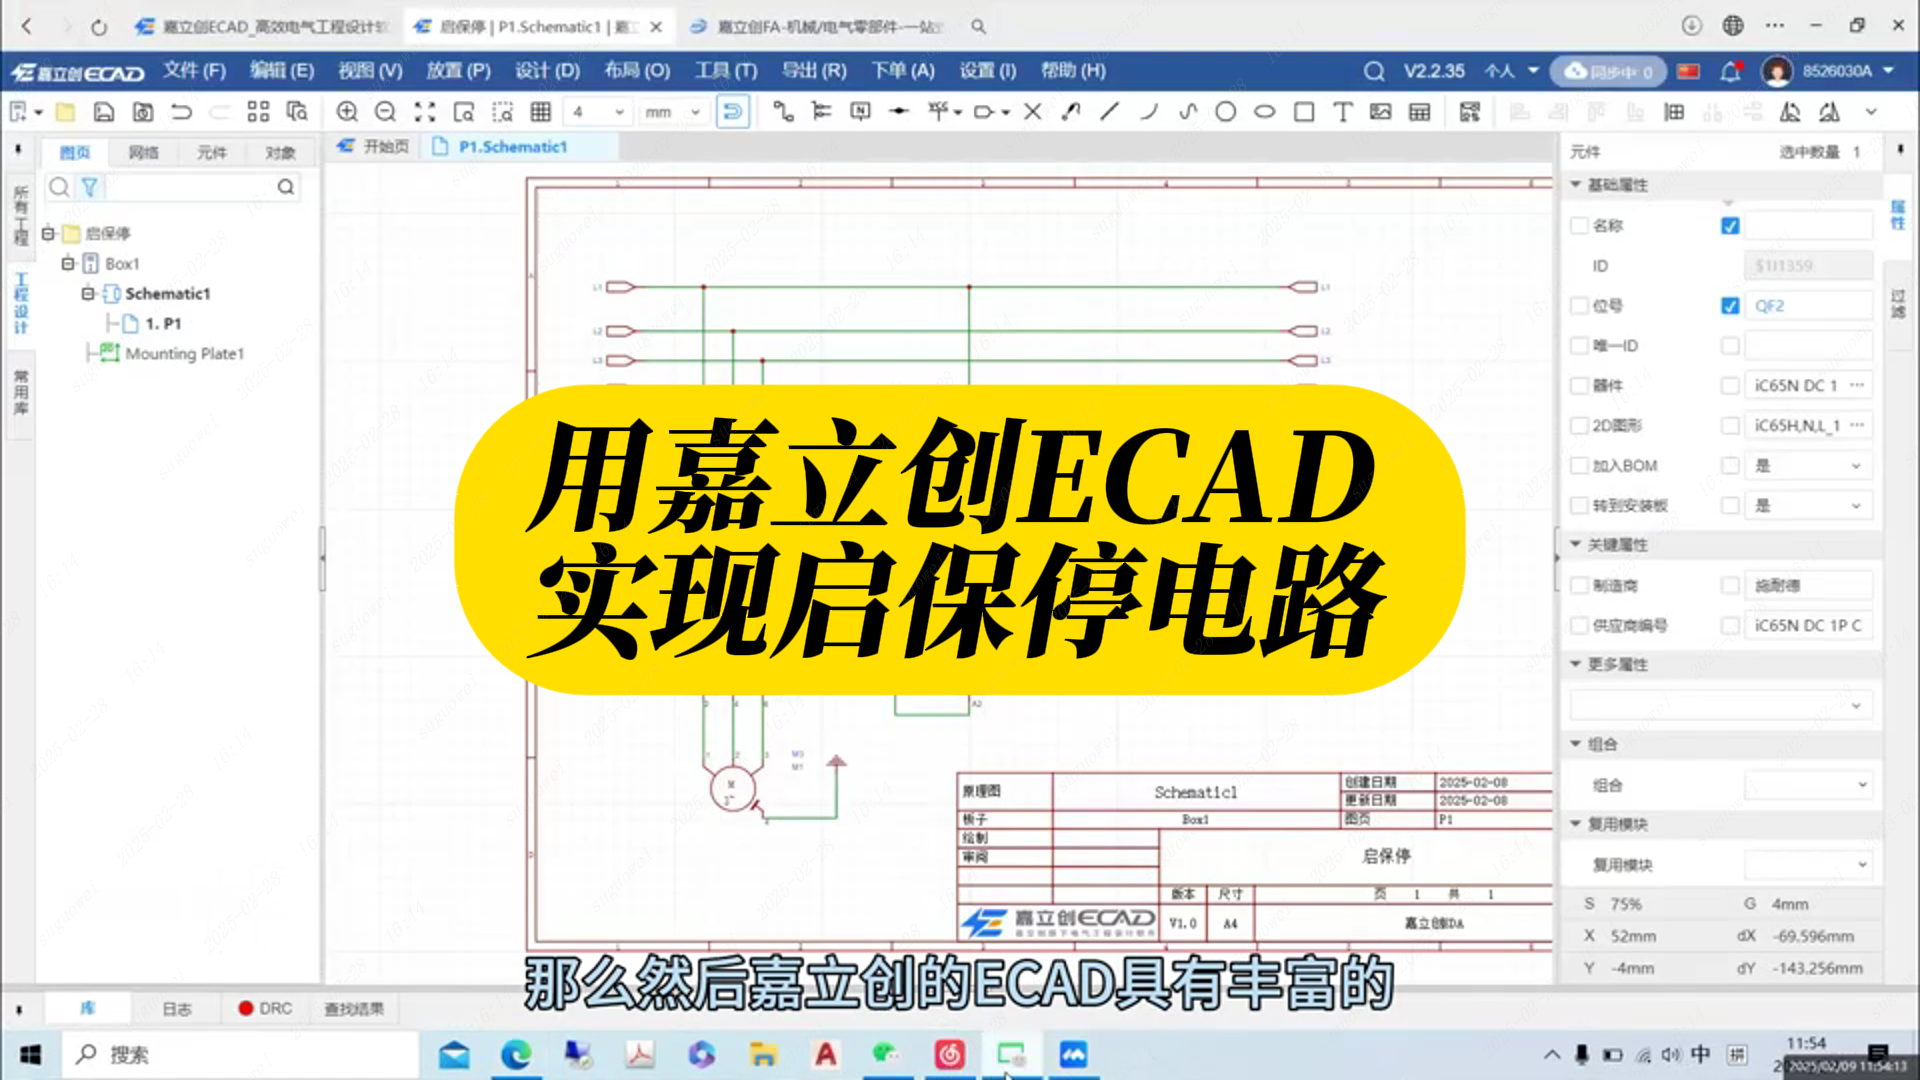
Task: Collapse the 关键属性 section
Action: click(1575, 544)
